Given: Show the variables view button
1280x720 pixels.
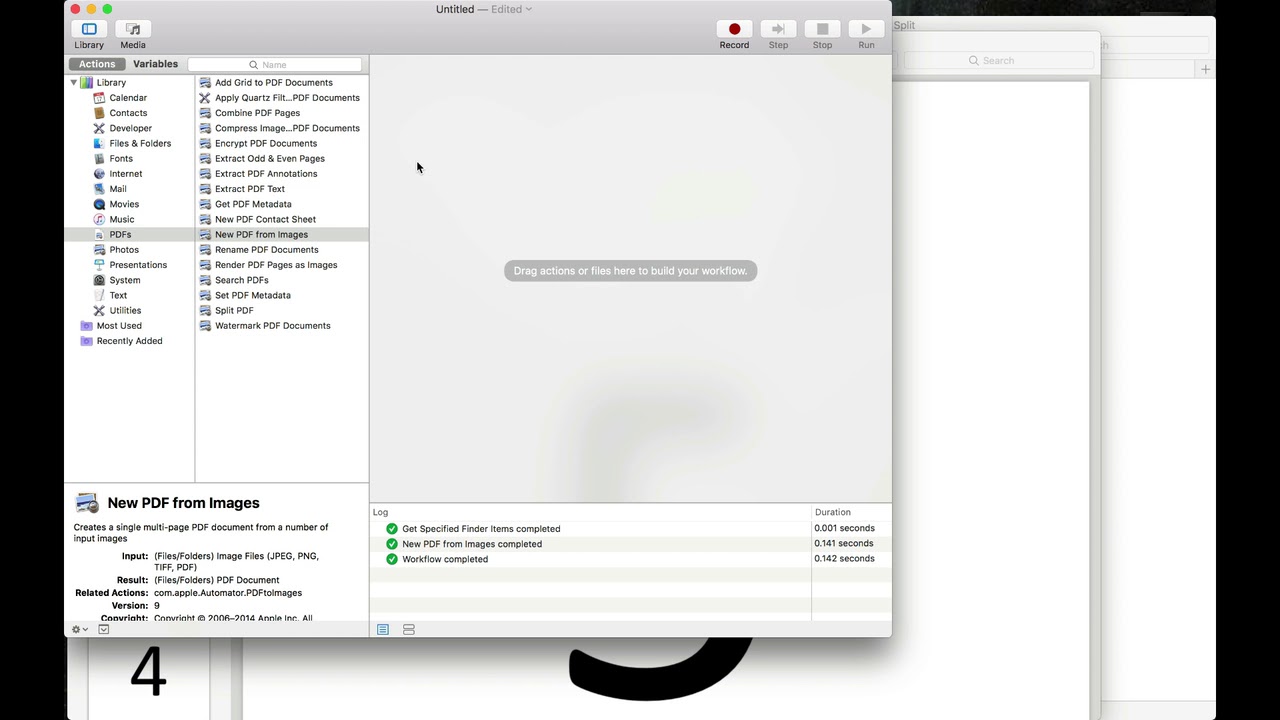Looking at the screenshot, I should 409,630.
